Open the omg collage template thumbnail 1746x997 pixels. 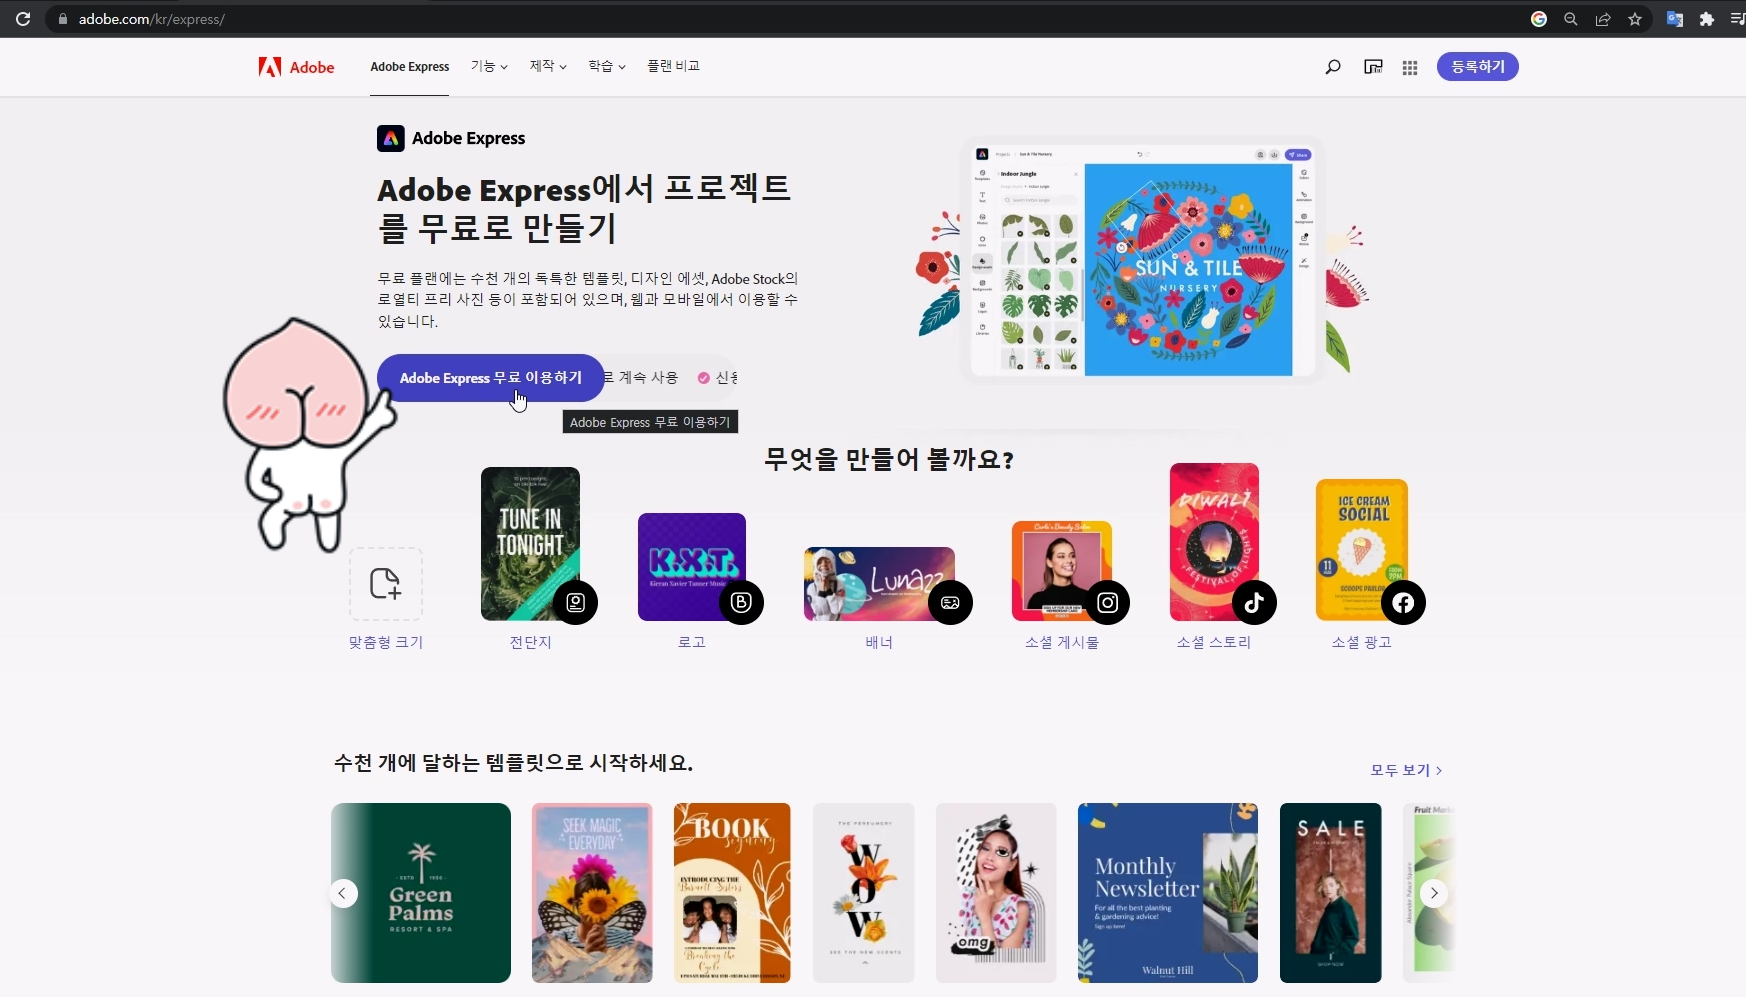[x=996, y=893]
